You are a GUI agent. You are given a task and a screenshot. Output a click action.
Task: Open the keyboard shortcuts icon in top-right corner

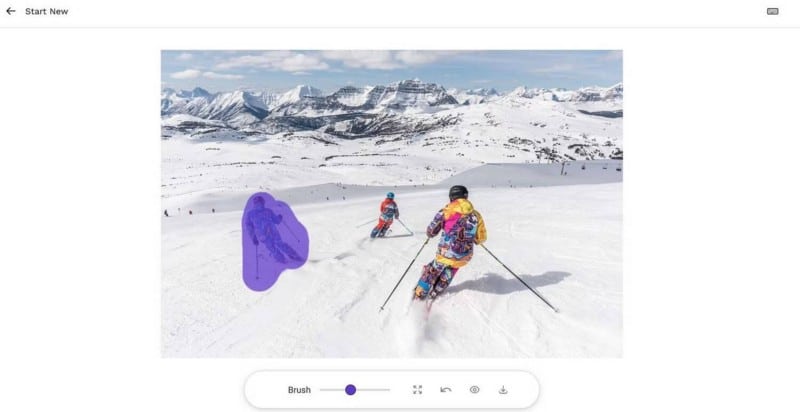point(772,11)
